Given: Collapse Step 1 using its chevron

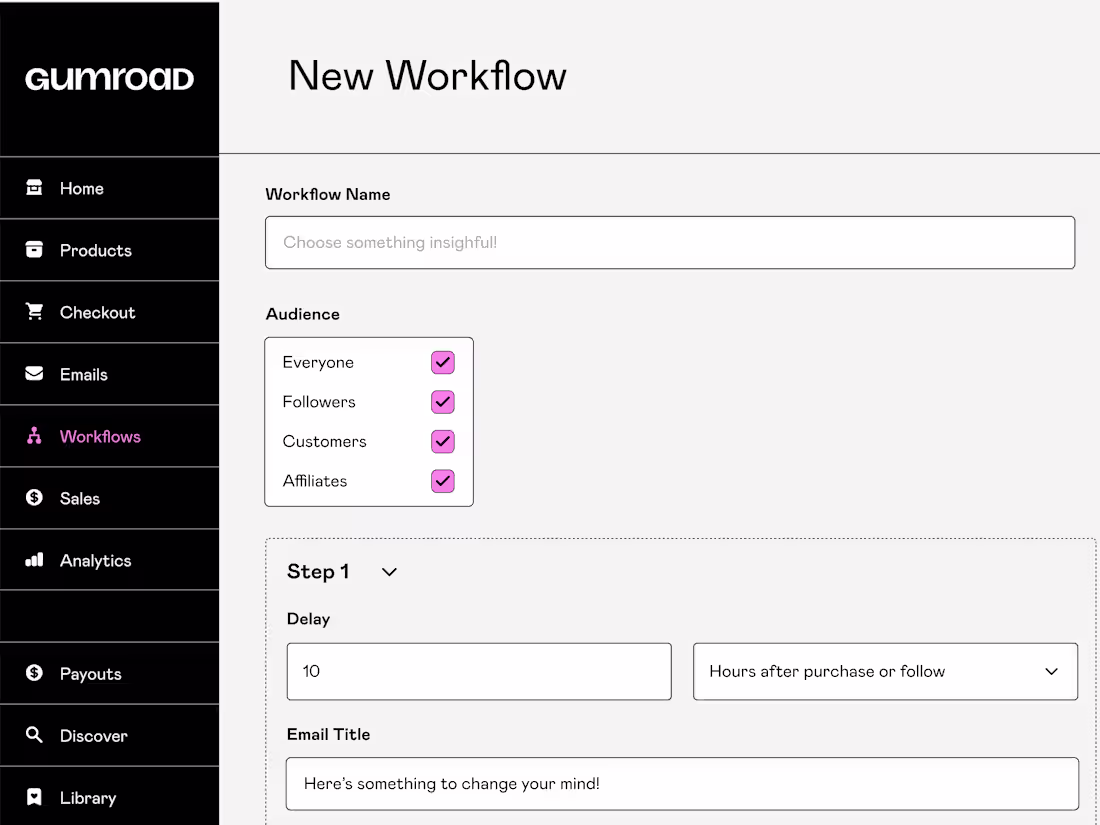Looking at the screenshot, I should tap(388, 572).
